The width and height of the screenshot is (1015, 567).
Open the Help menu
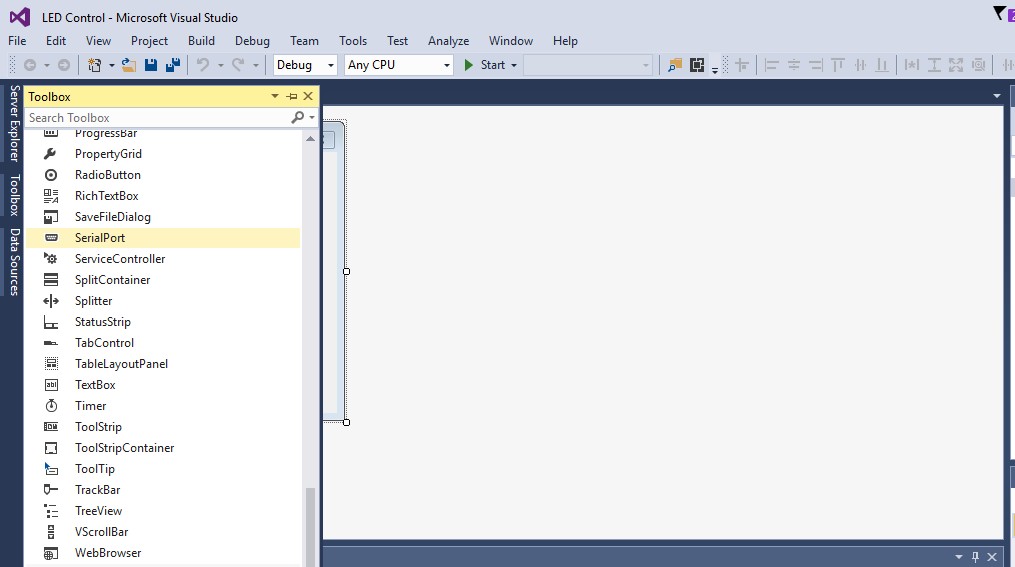[565, 41]
